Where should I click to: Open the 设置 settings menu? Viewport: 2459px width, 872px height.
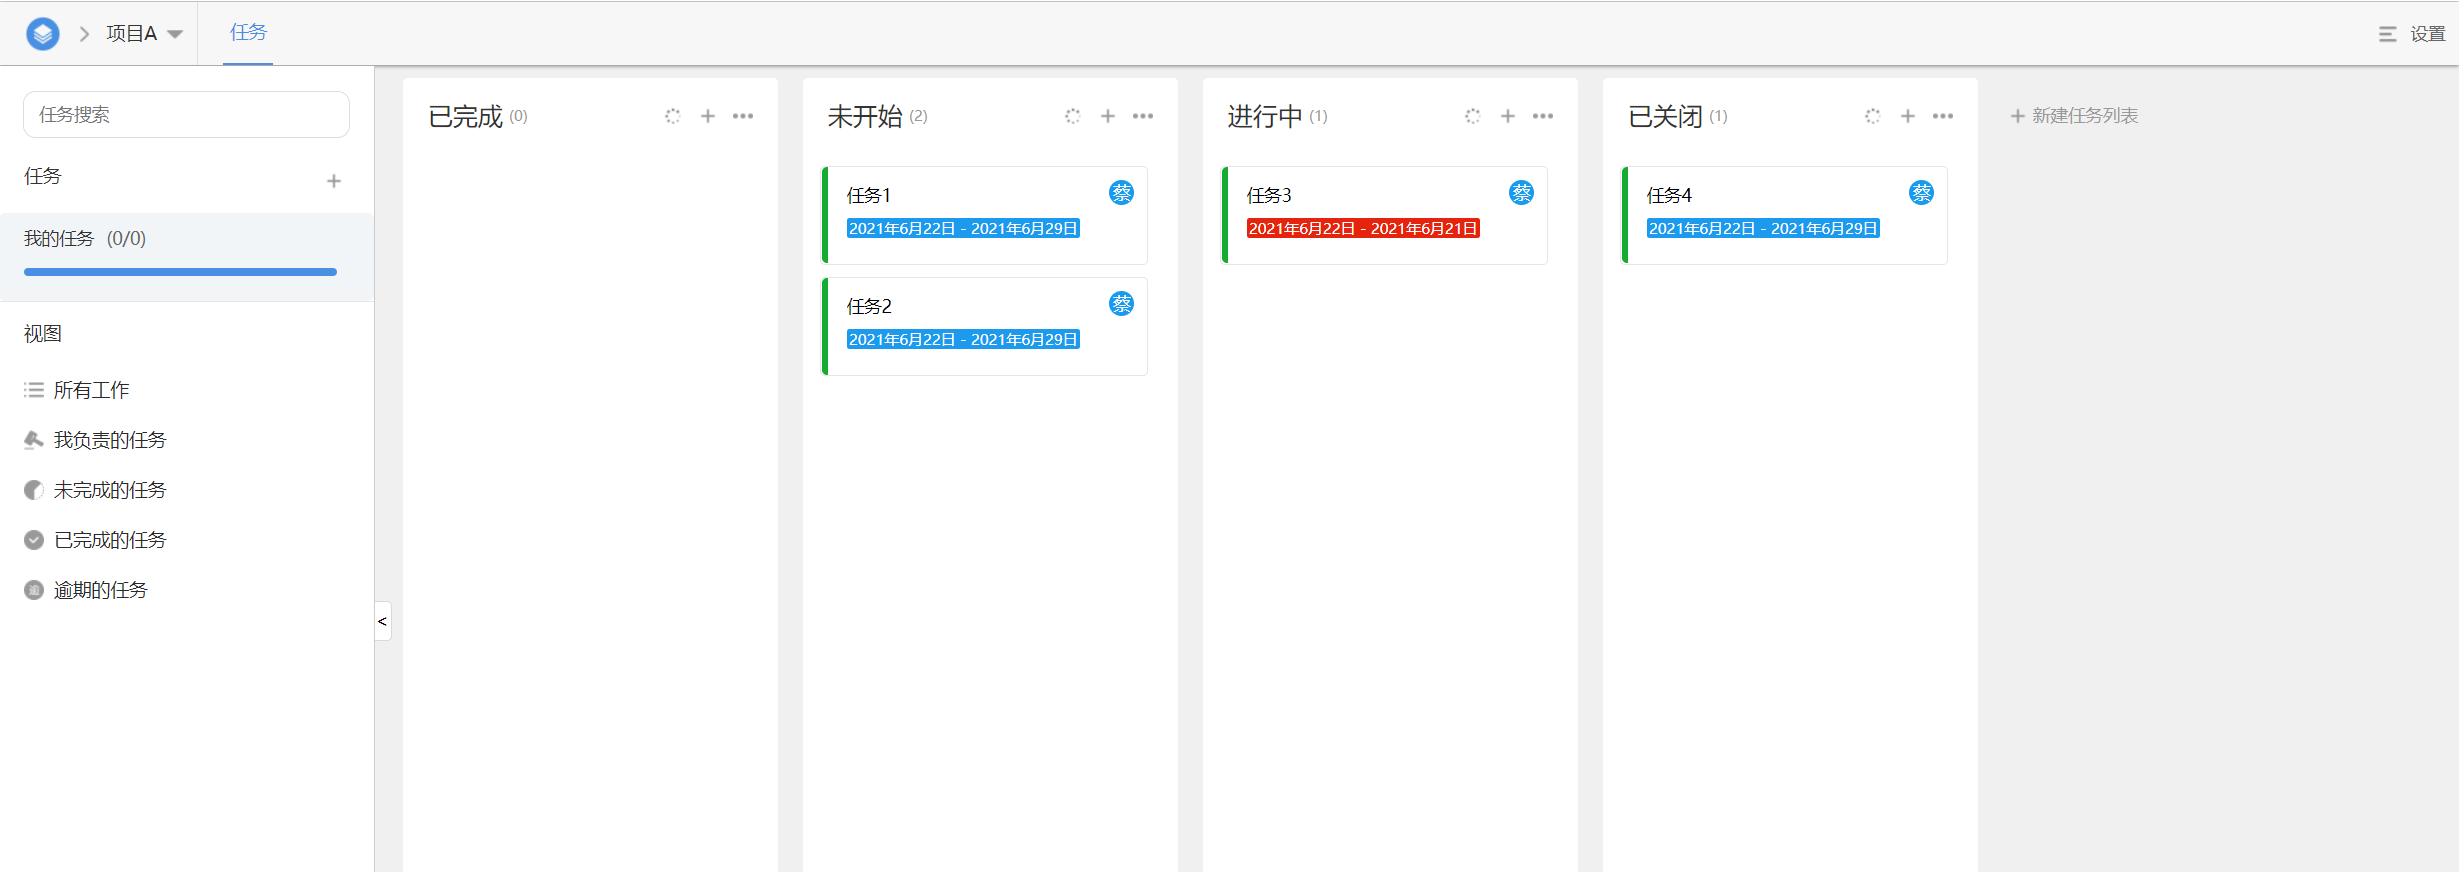2412,34
